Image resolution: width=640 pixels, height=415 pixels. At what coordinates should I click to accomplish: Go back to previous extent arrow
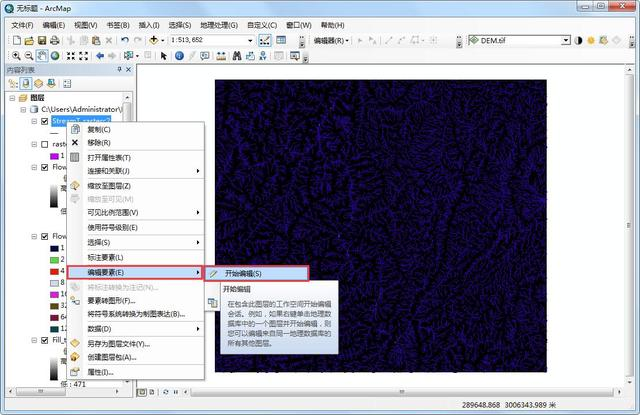coord(100,56)
